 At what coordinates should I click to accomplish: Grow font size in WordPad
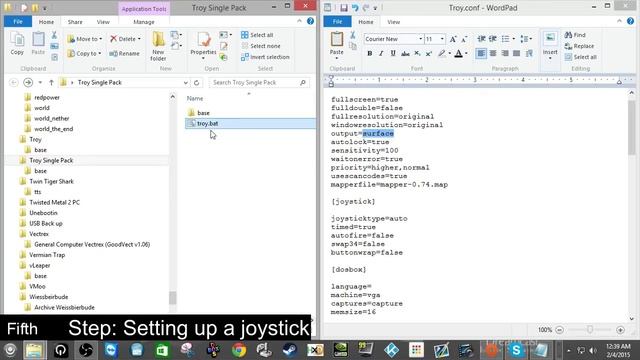coord(453,39)
